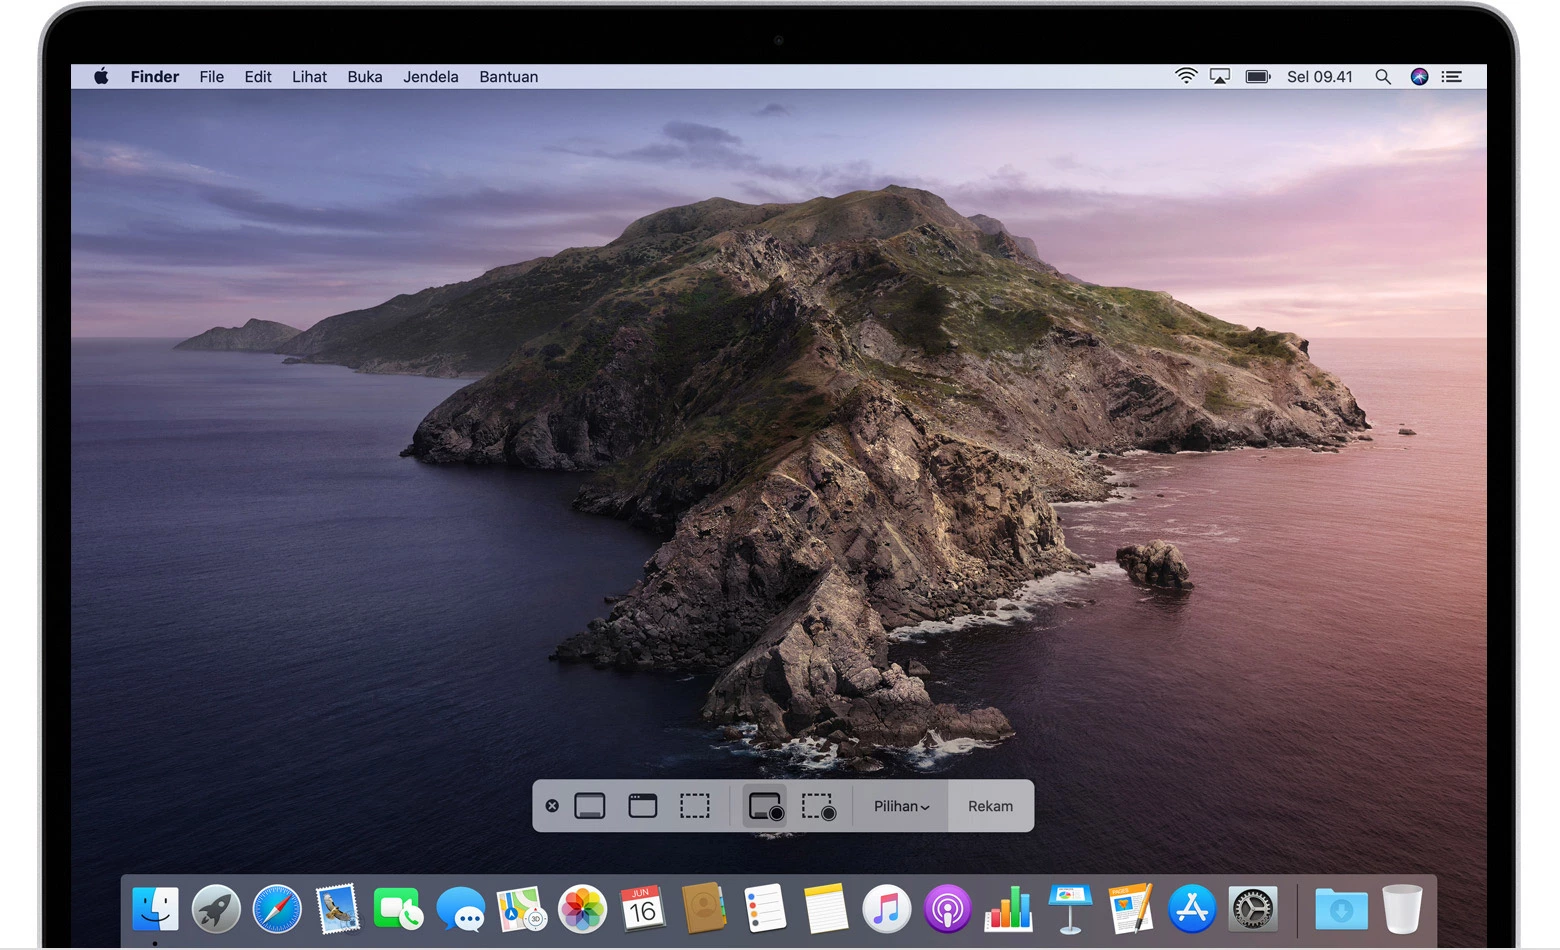Open the Bantuan menu
This screenshot has height=950, width=1560.
(508, 76)
